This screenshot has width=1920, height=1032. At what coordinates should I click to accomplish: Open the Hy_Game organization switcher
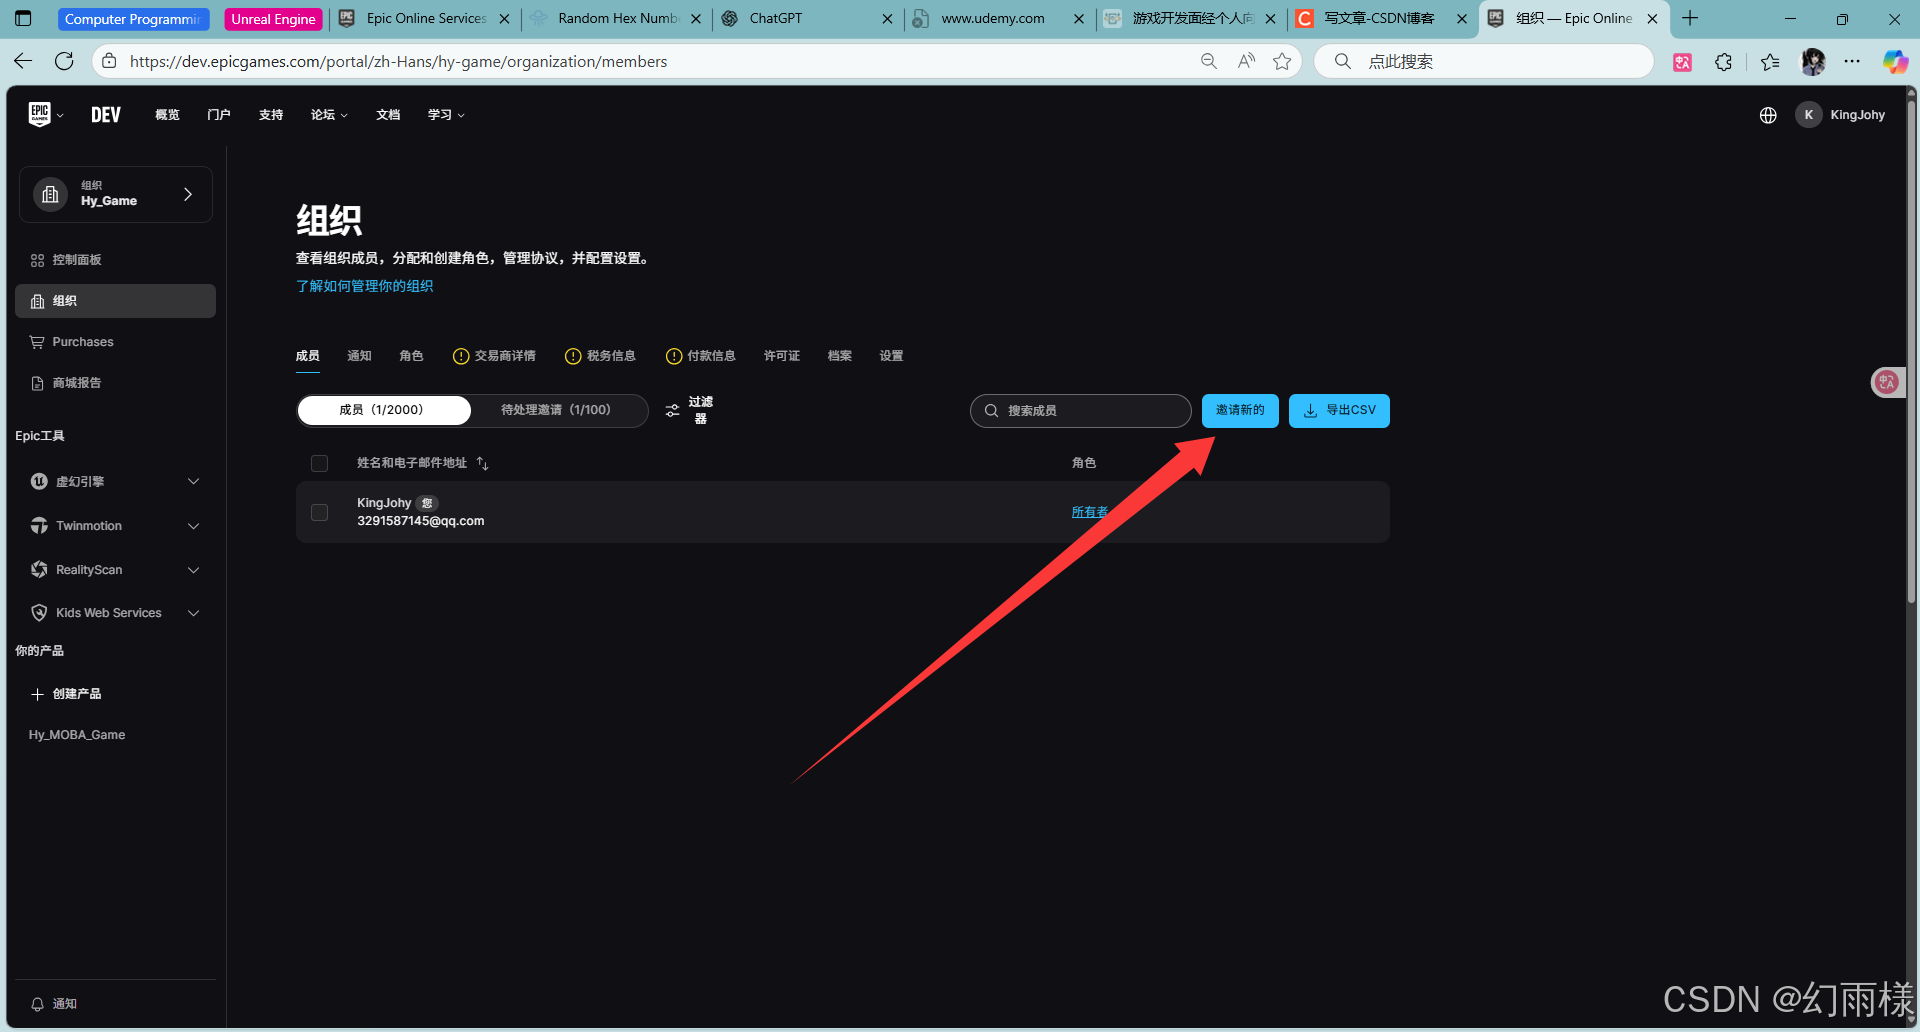point(116,194)
